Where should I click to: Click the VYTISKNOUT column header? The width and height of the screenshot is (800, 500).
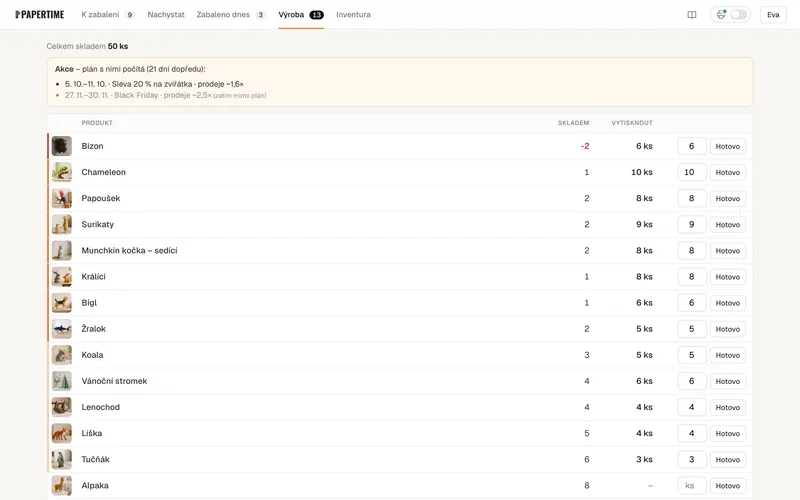[x=632, y=123]
